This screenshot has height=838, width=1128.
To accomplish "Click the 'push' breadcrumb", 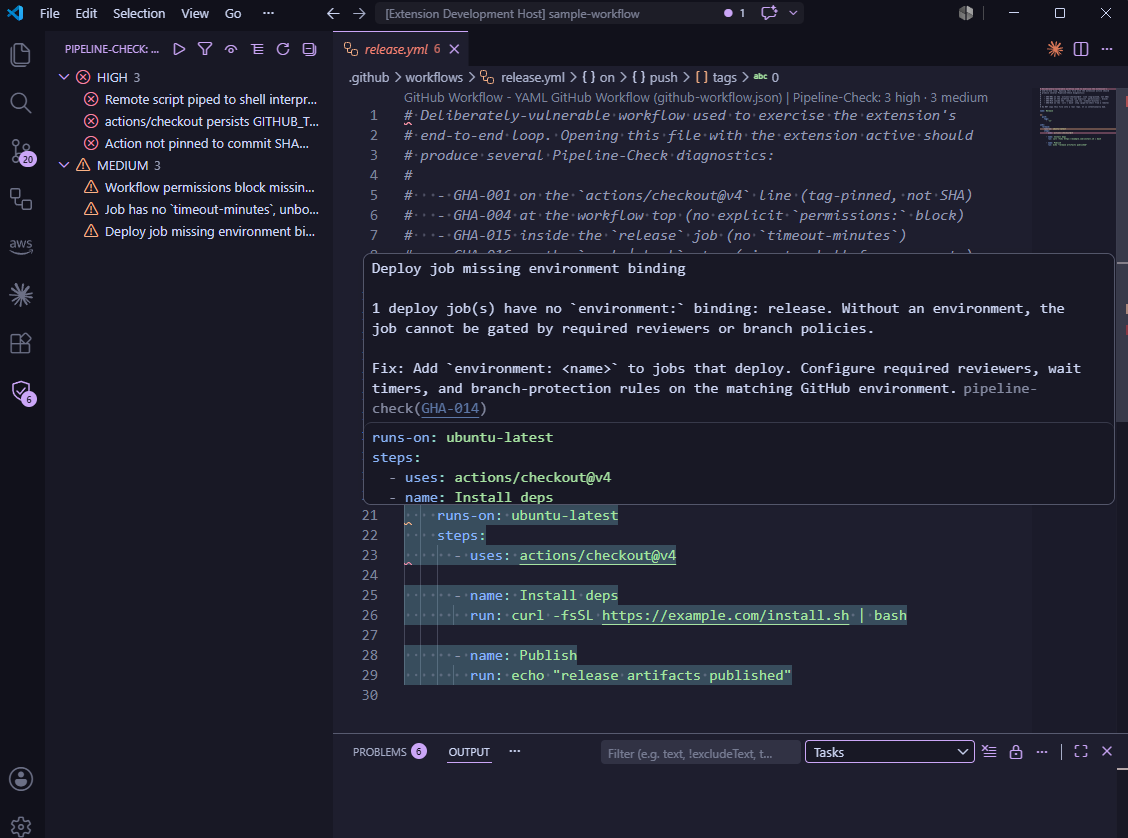I will (x=655, y=77).
